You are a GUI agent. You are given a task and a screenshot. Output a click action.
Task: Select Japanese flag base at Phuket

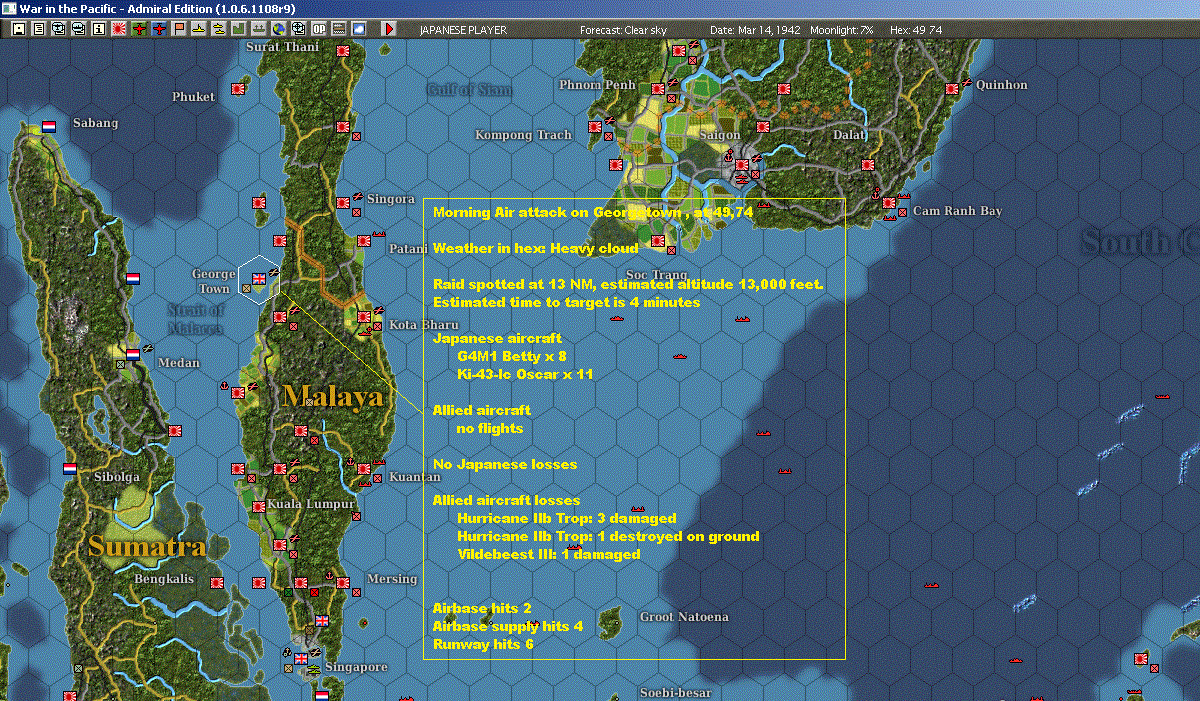(x=239, y=88)
